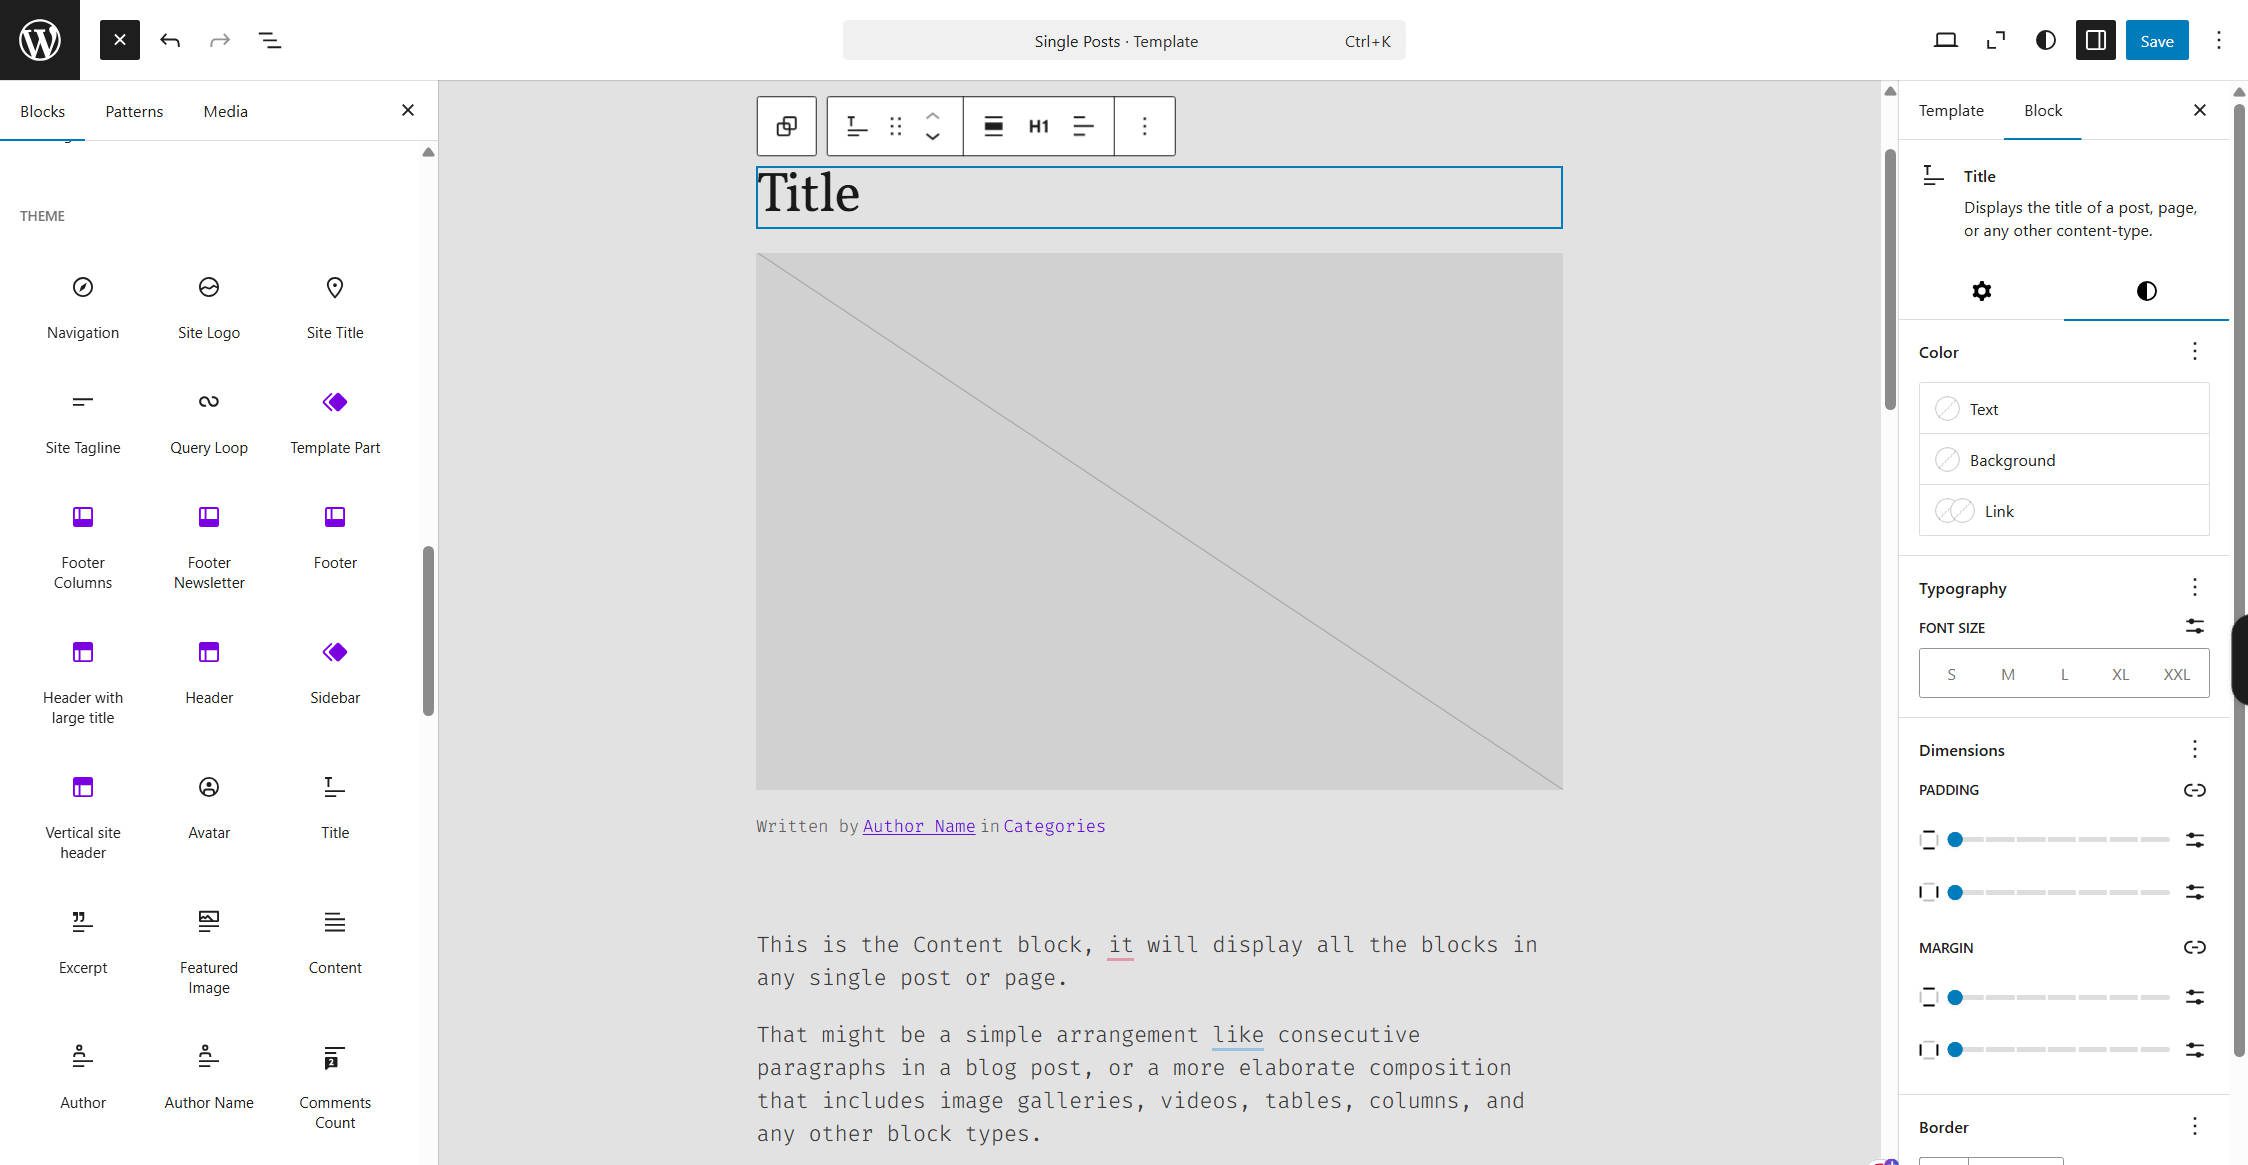Switch to the Template settings tab
Image resolution: width=2248 pixels, height=1165 pixels.
(1951, 111)
